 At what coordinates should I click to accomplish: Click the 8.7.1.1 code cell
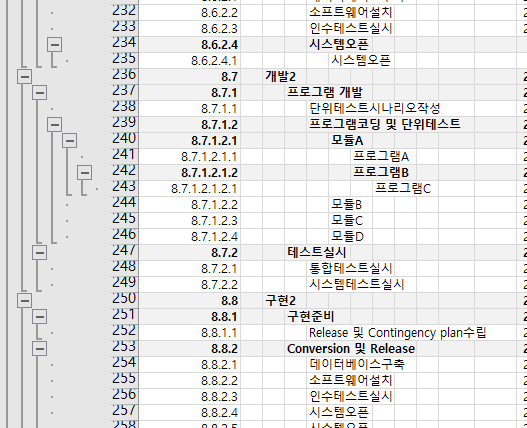pyautogui.click(x=190, y=109)
